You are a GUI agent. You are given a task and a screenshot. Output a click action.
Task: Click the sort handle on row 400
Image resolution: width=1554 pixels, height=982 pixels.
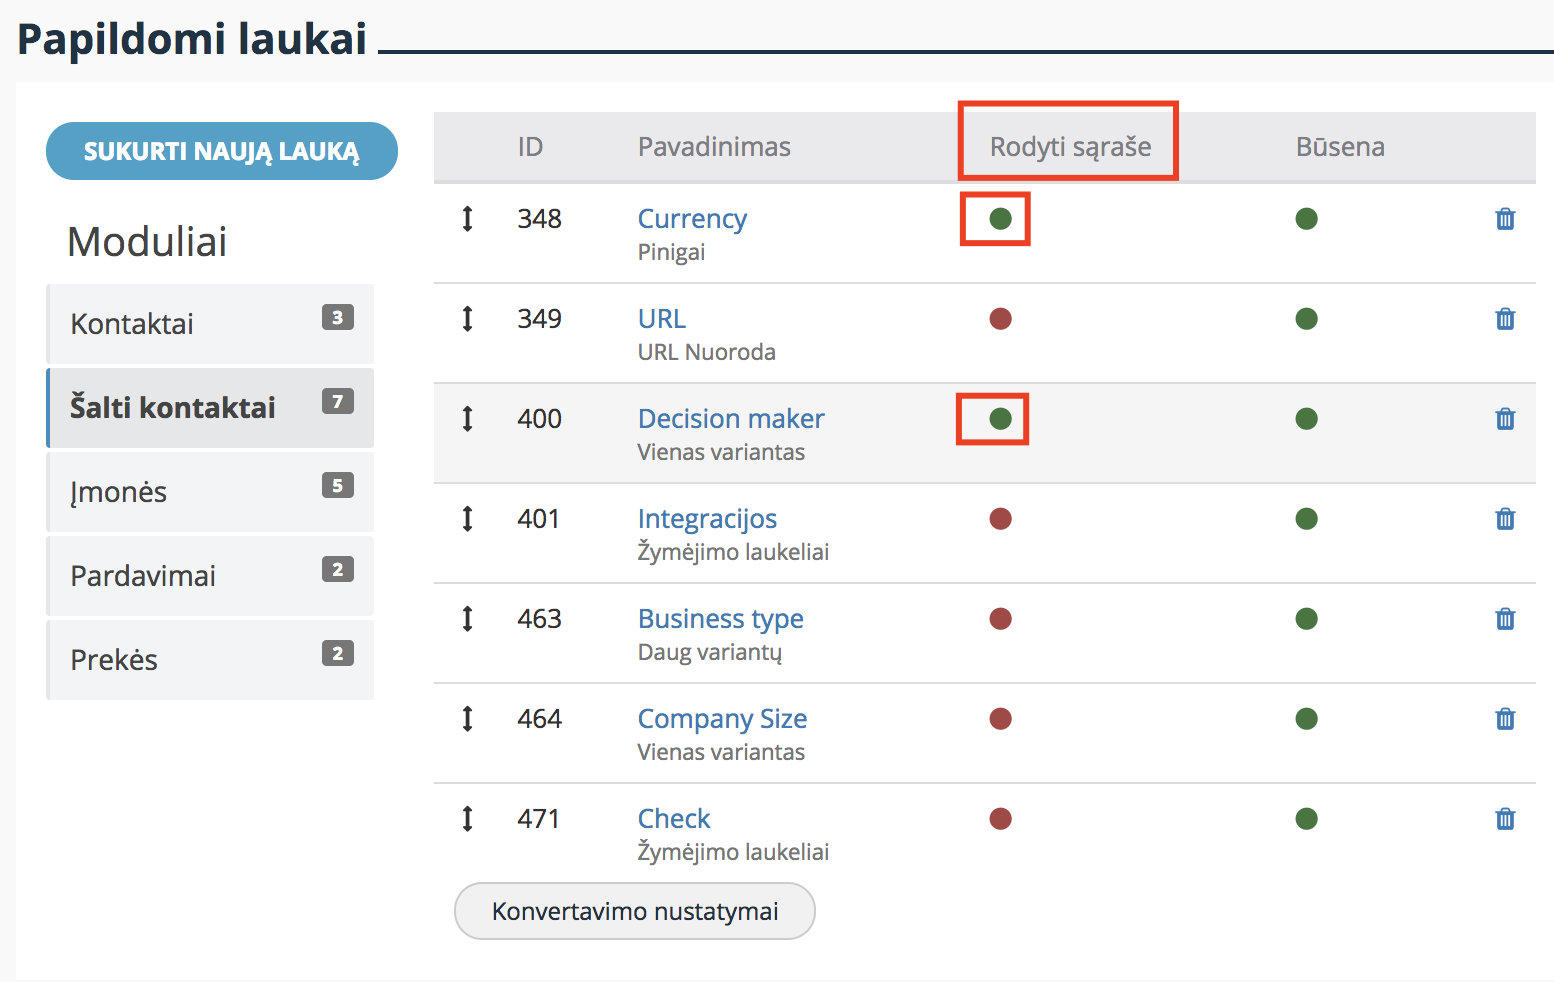(x=467, y=419)
